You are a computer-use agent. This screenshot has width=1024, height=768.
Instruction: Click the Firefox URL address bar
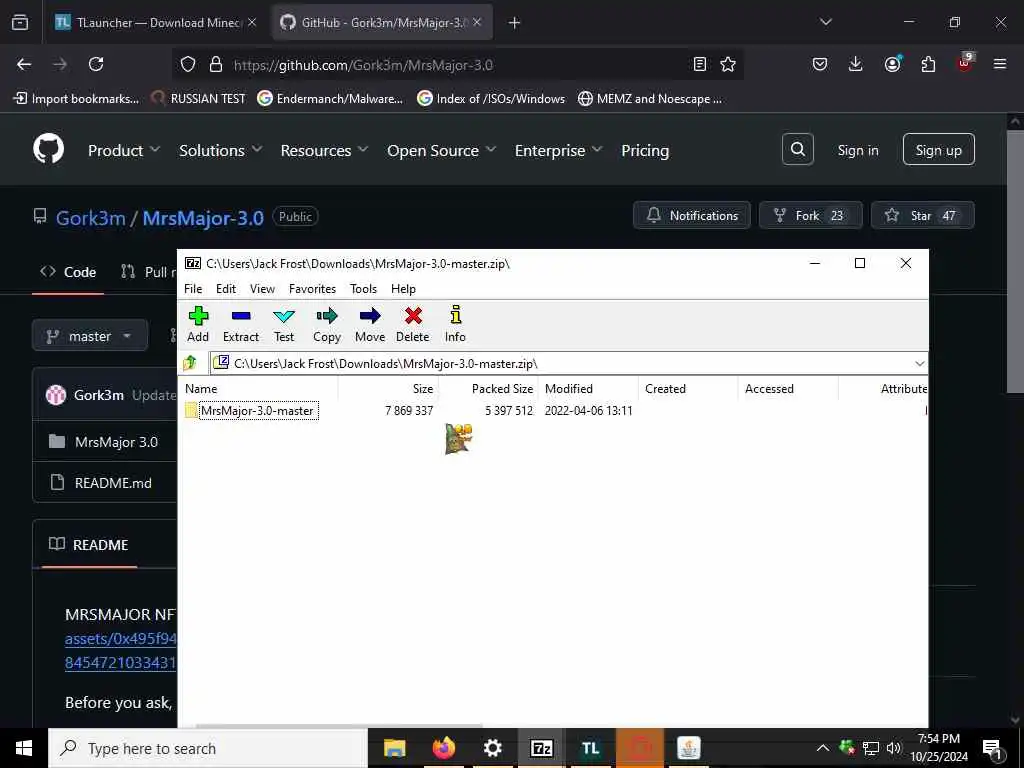pyautogui.click(x=457, y=65)
